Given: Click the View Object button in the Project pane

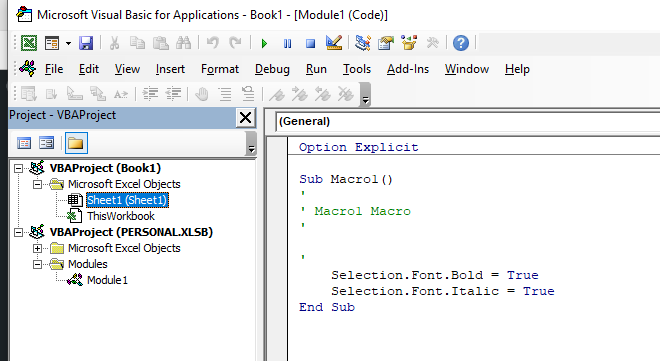Looking at the screenshot, I should pyautogui.click(x=47, y=143).
